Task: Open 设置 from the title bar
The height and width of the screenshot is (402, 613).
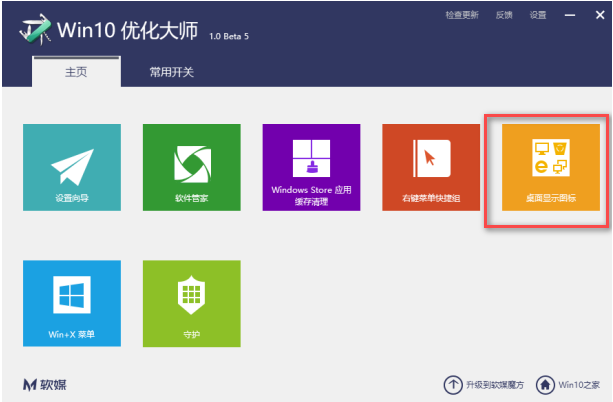Action: pos(538,15)
